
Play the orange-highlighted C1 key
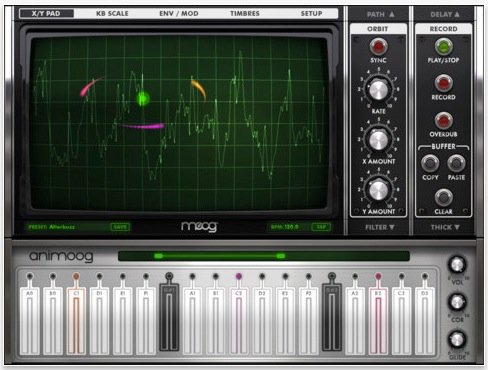click(76, 320)
